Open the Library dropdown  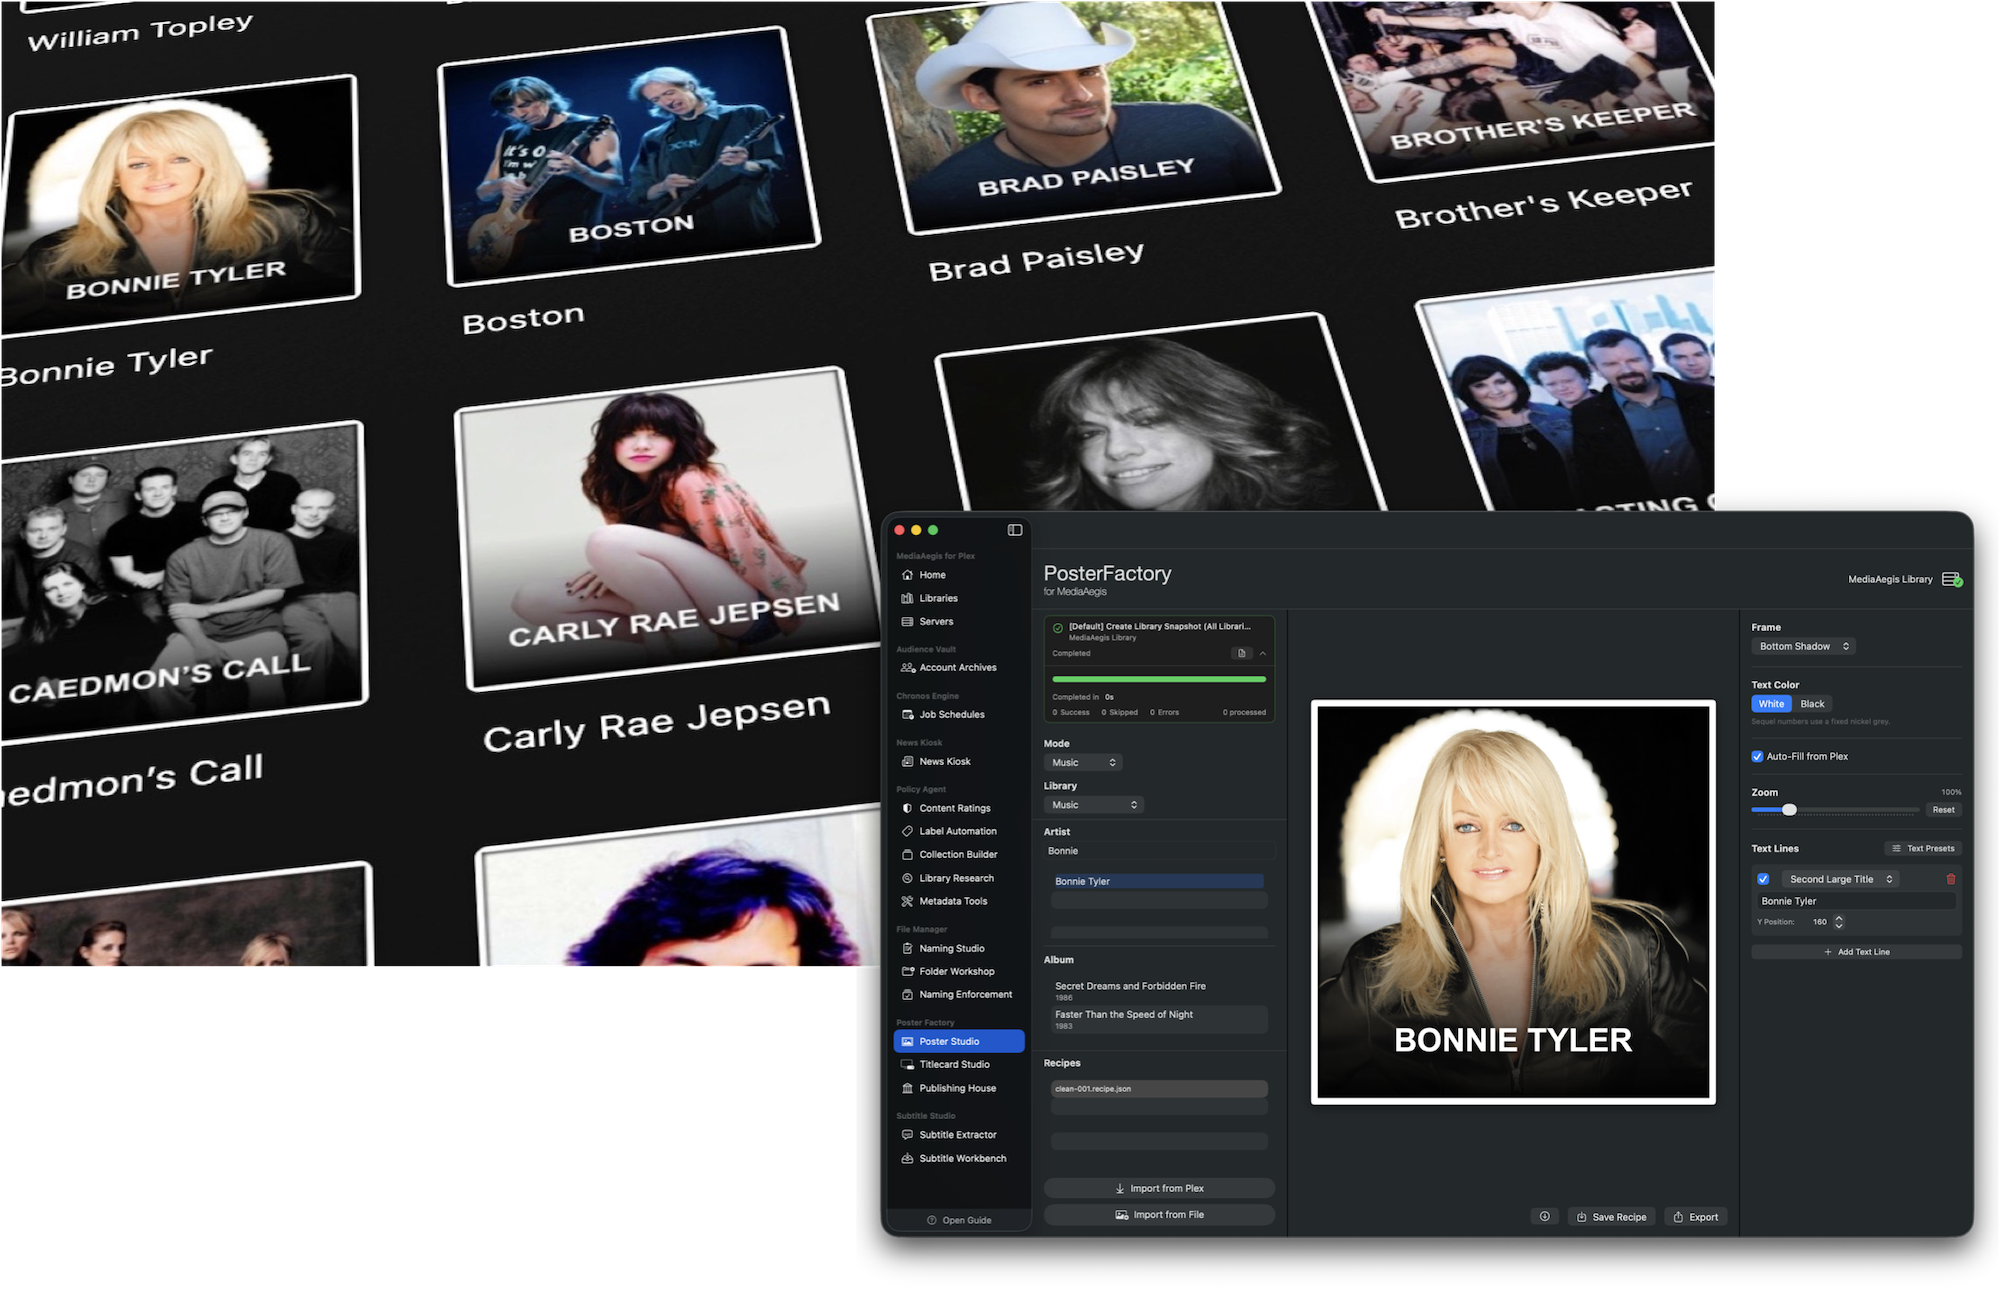pyautogui.click(x=1094, y=805)
